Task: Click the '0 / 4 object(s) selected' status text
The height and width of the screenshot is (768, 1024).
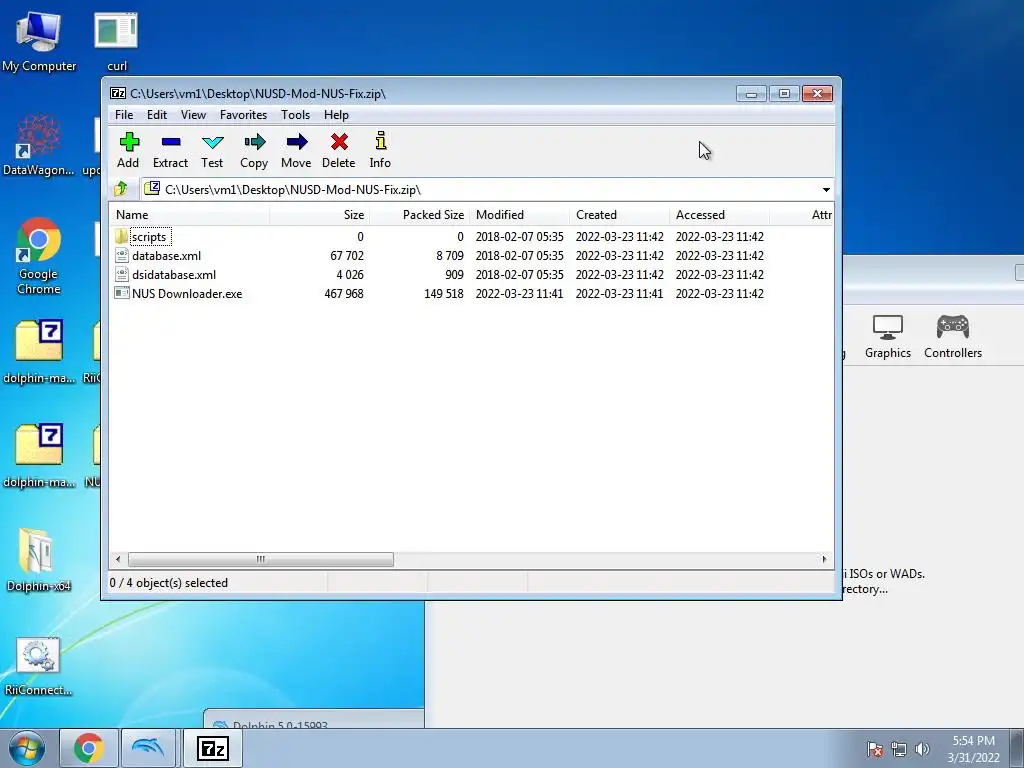Action: pos(168,583)
